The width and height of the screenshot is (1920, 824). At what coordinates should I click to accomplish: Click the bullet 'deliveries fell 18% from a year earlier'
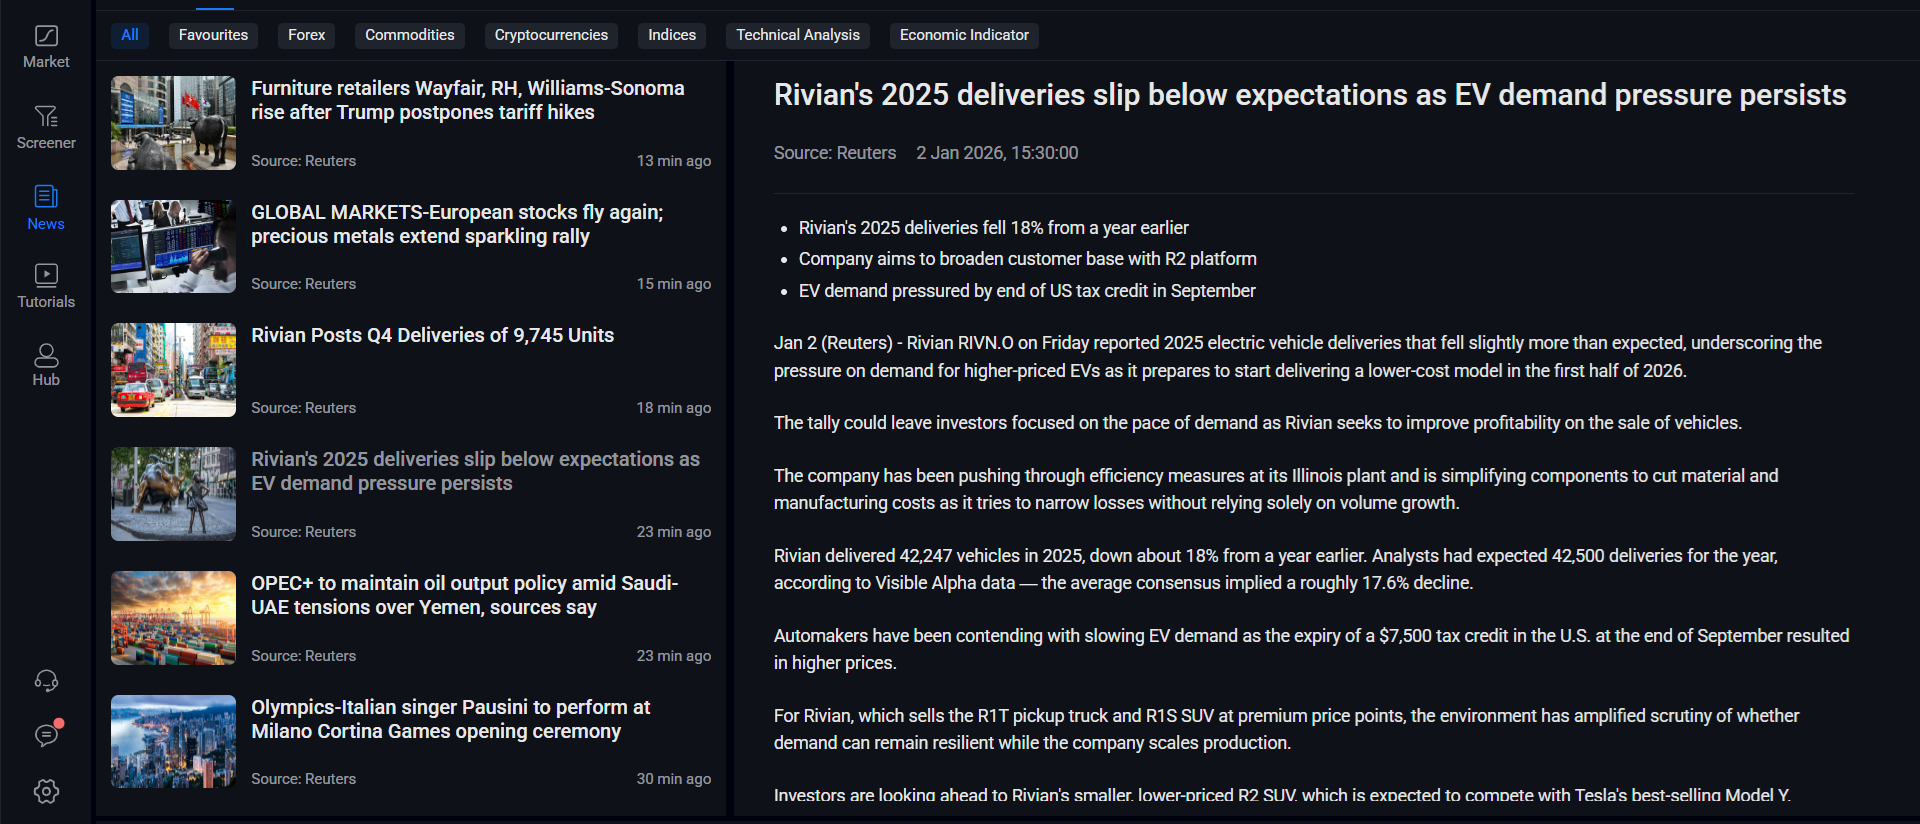pos(993,228)
